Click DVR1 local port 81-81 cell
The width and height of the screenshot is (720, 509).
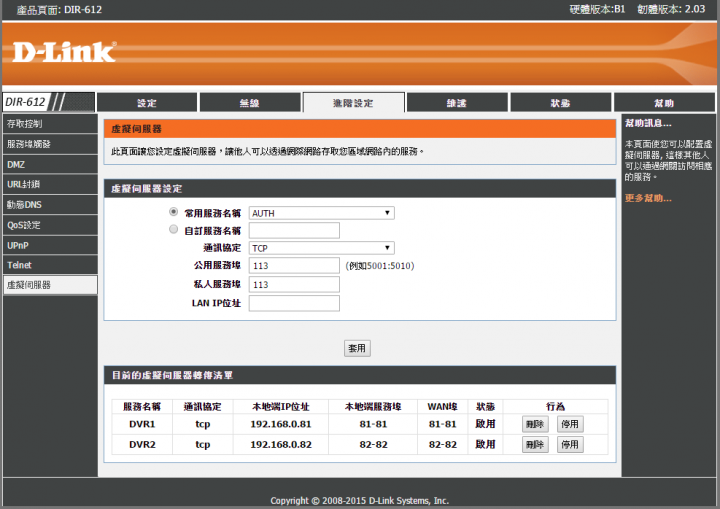[373, 424]
